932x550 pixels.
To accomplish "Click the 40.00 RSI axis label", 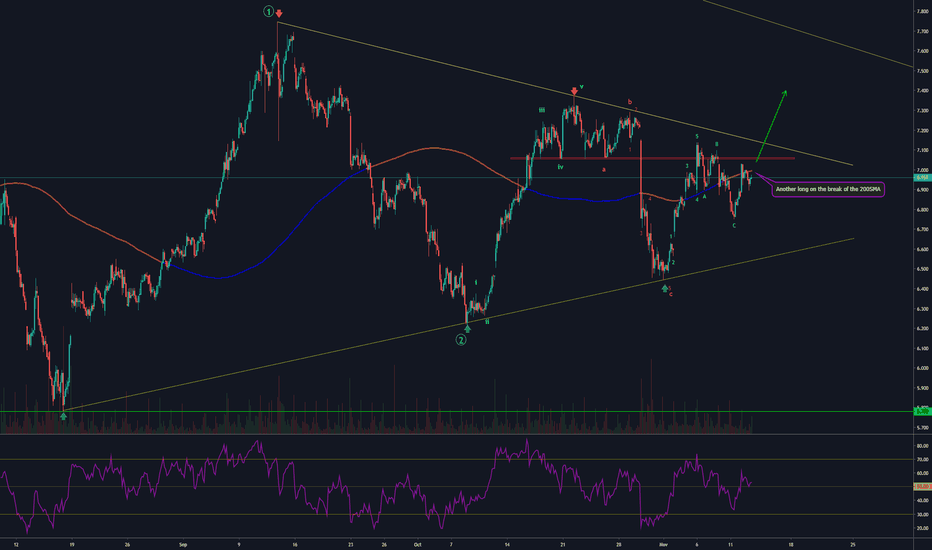I will pos(923,501).
